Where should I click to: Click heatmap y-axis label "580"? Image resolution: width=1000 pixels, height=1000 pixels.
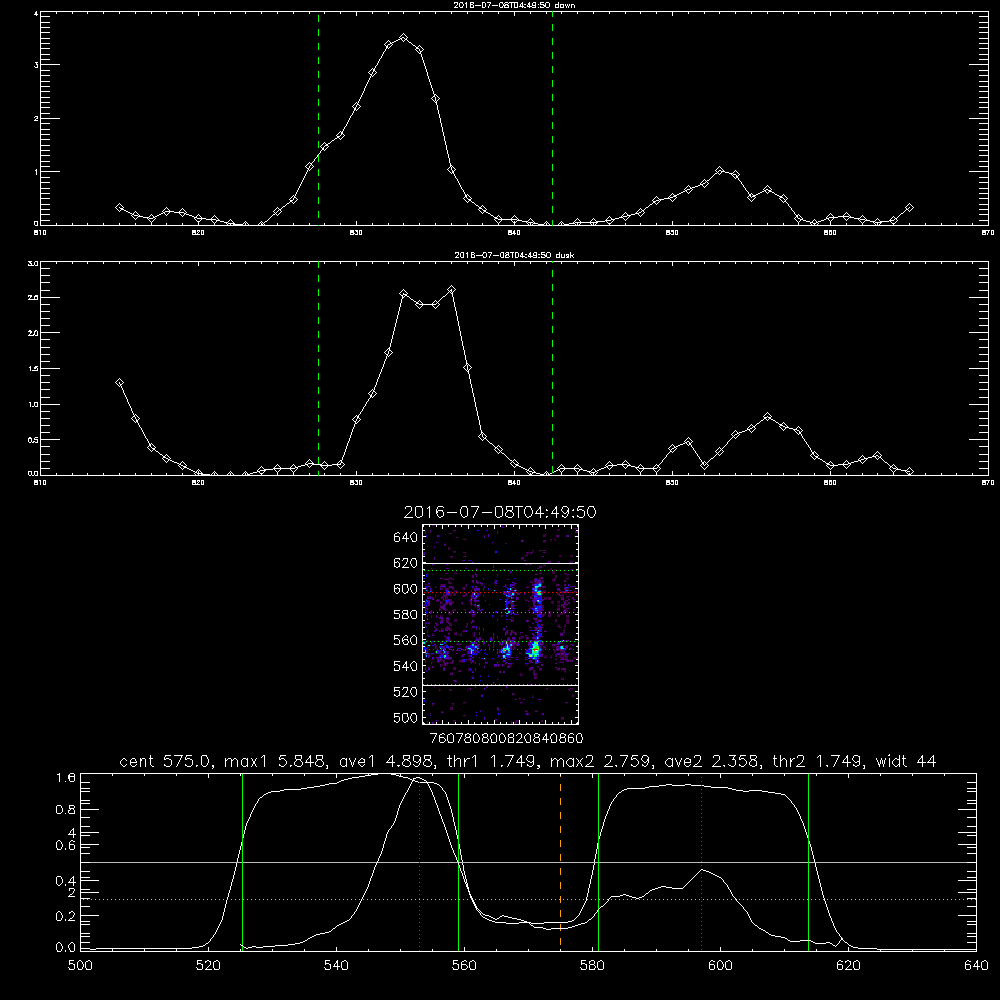pos(406,615)
